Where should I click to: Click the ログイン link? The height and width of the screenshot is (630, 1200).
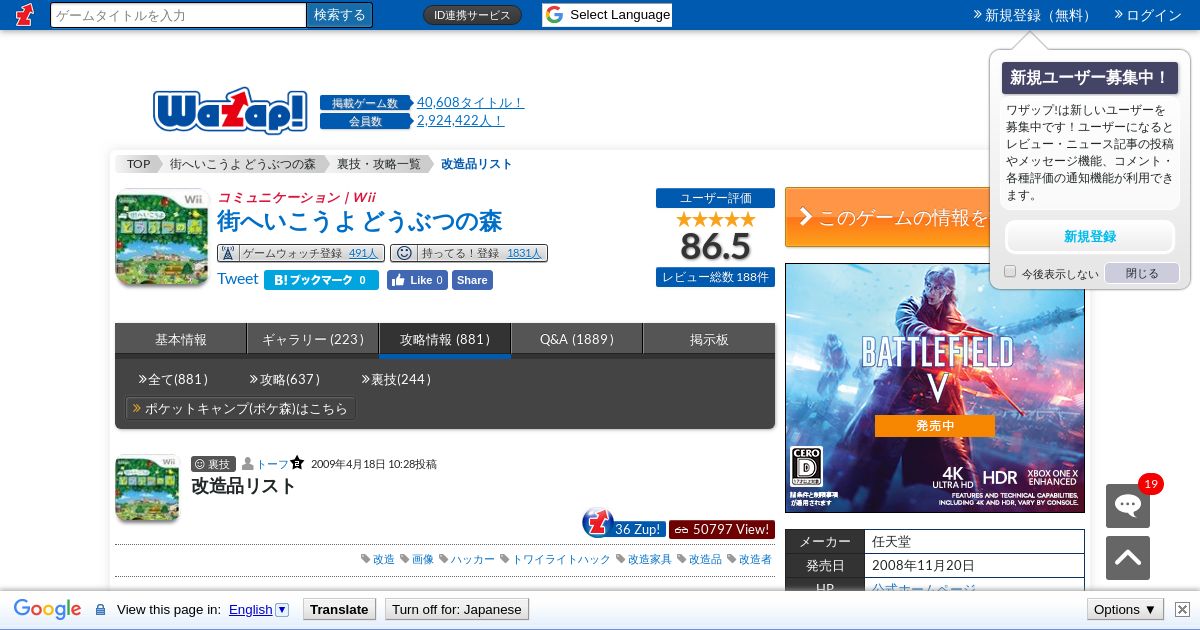(1148, 15)
